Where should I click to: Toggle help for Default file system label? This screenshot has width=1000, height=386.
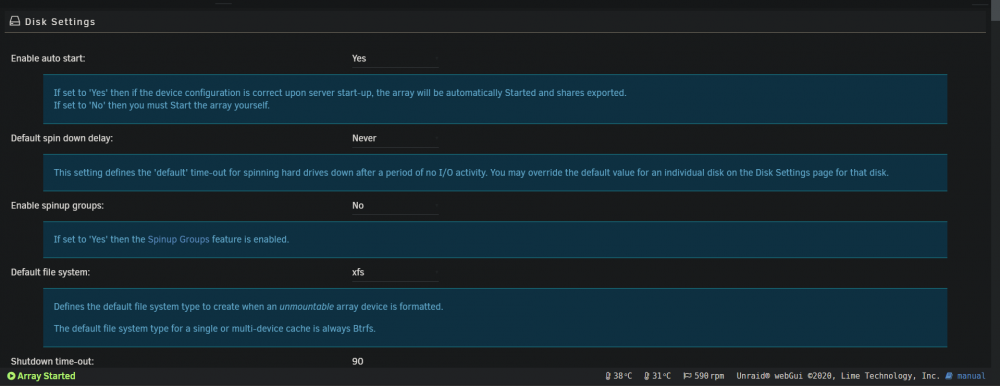pyautogui.click(x=50, y=272)
